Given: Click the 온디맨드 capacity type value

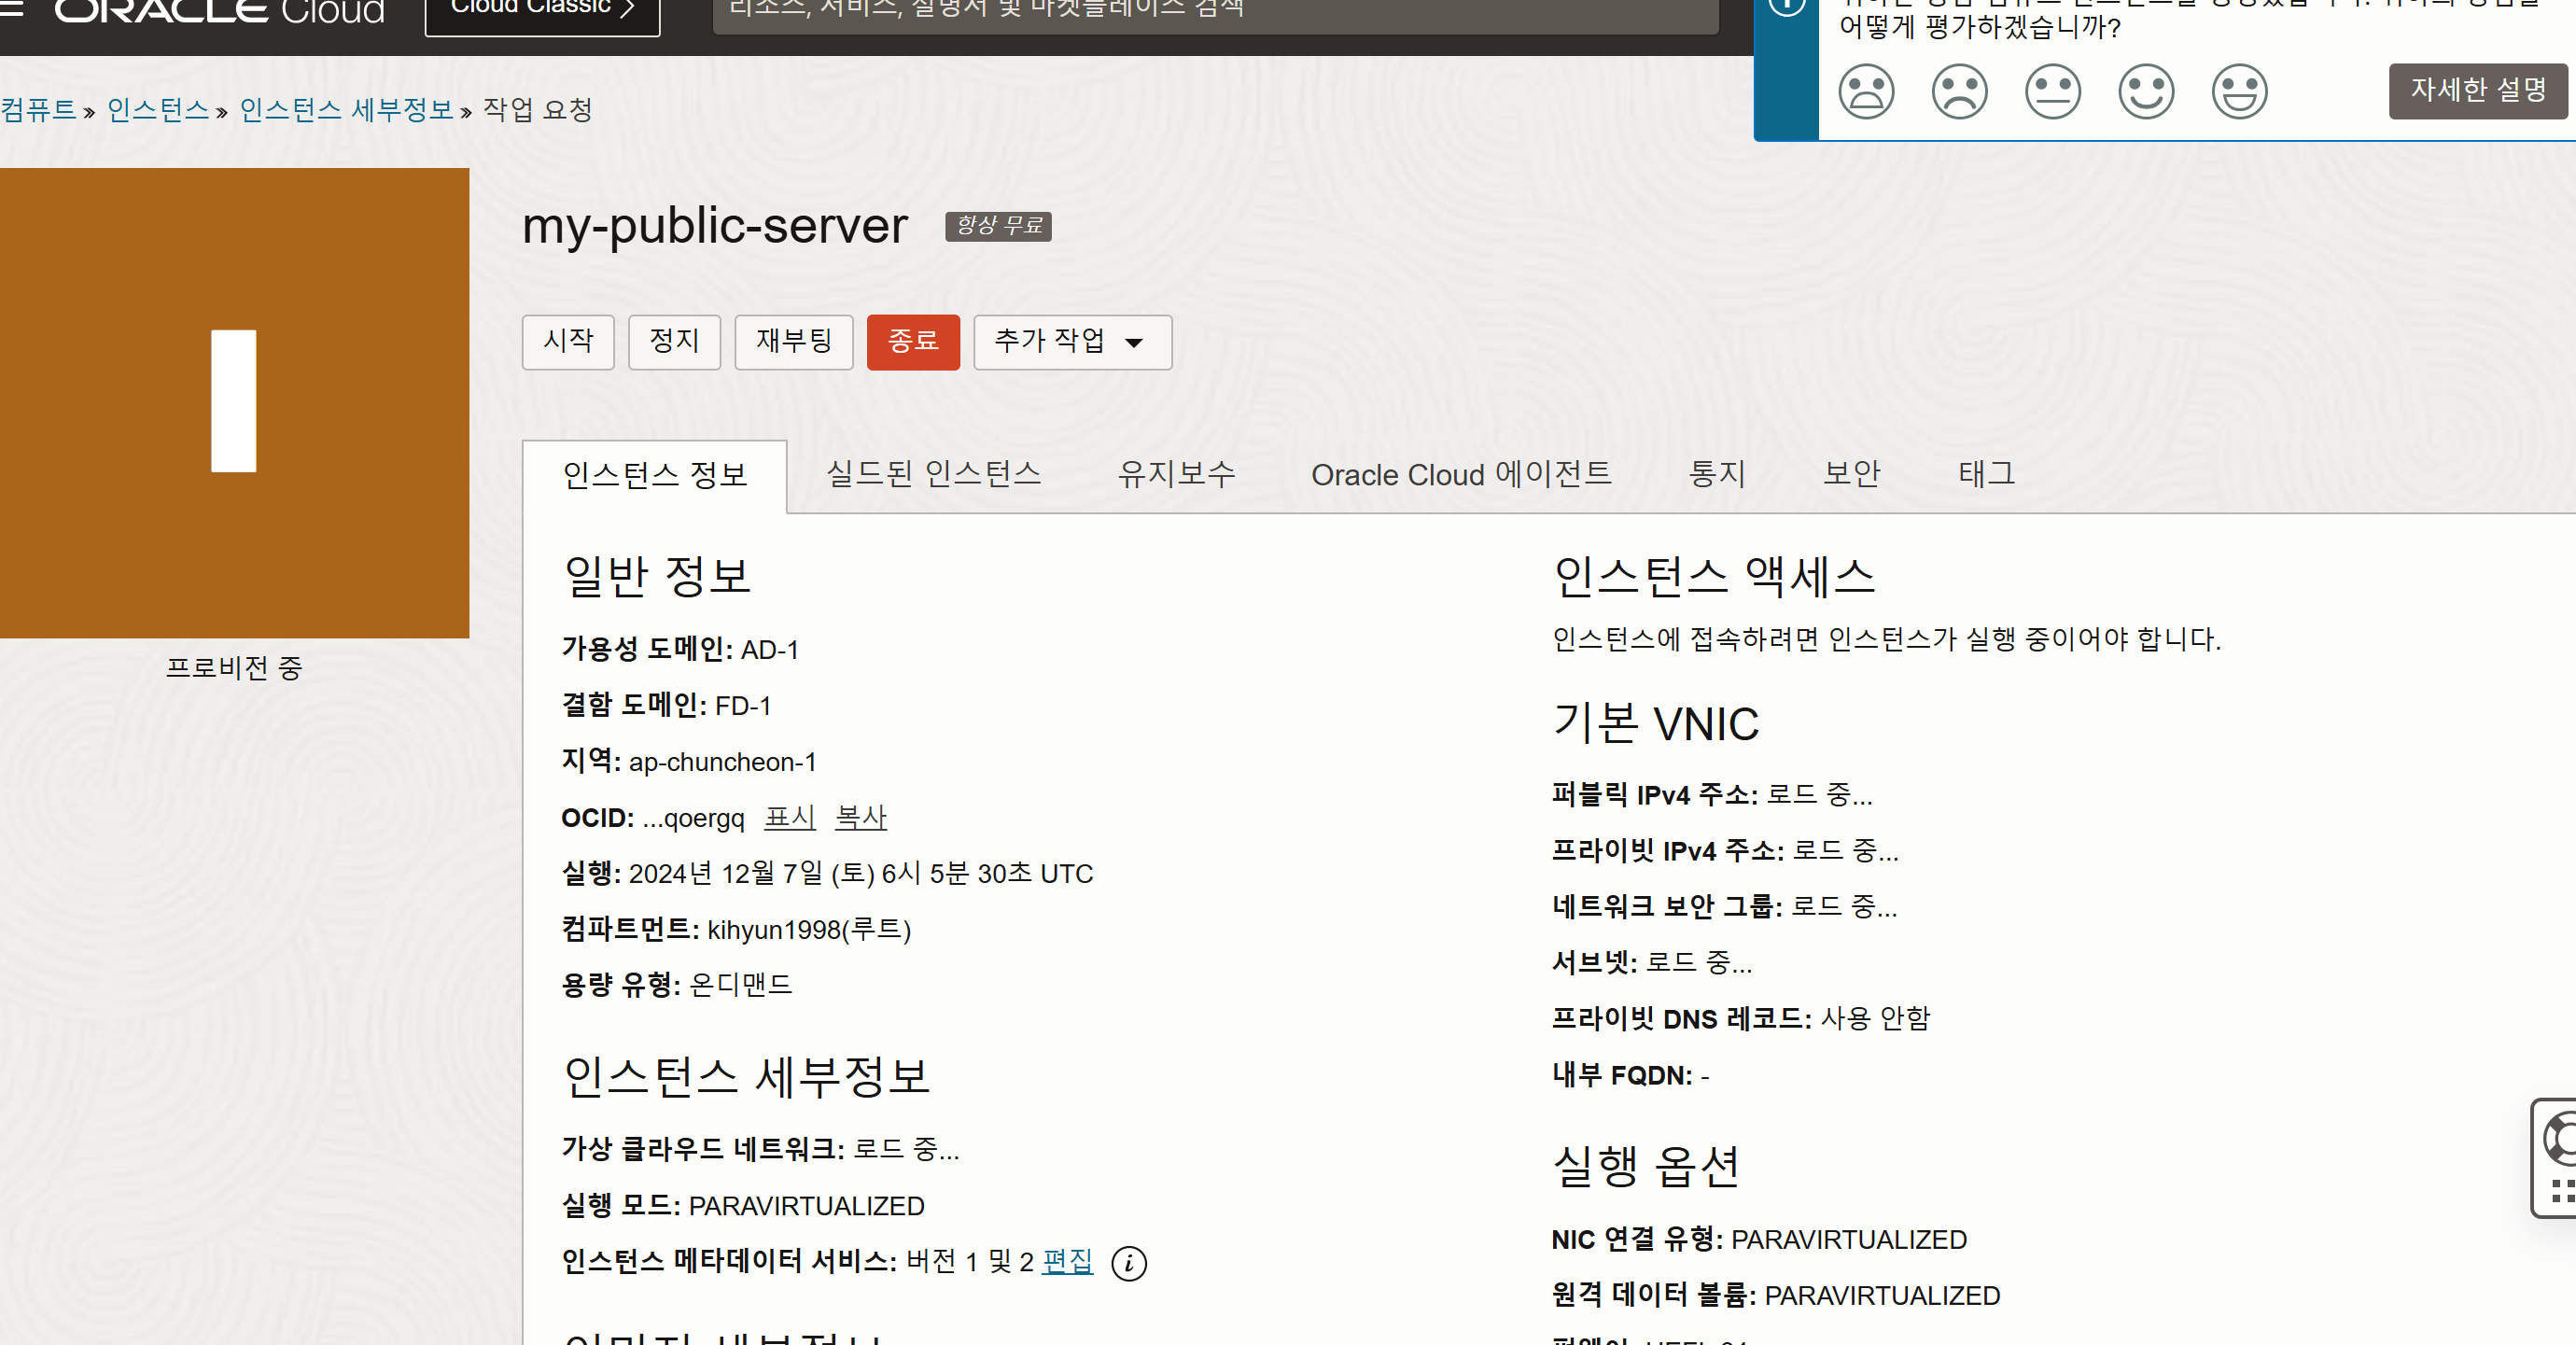Looking at the screenshot, I should click(x=740, y=985).
